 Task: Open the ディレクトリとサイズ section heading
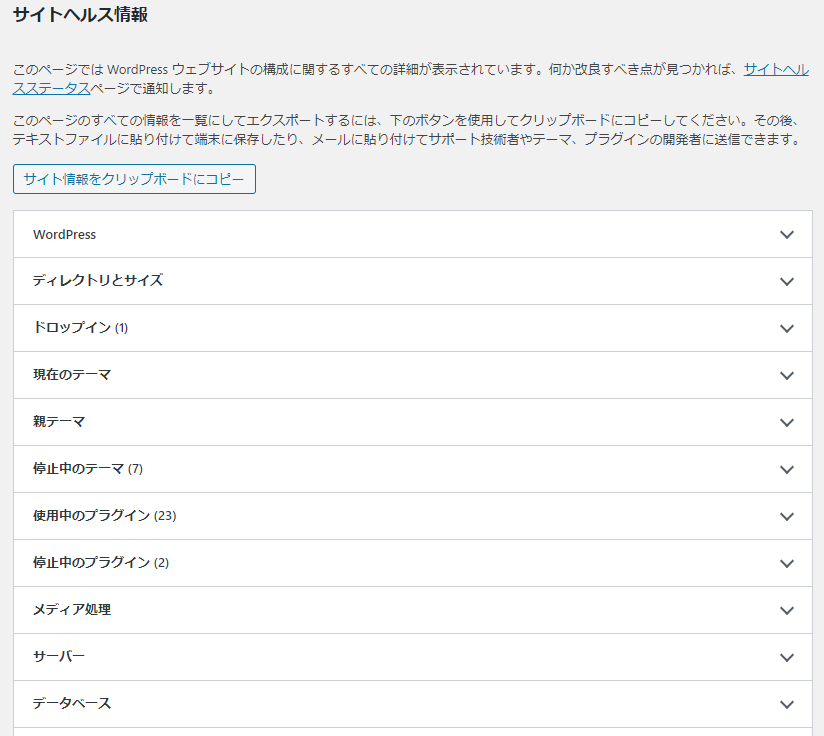[x=97, y=281]
